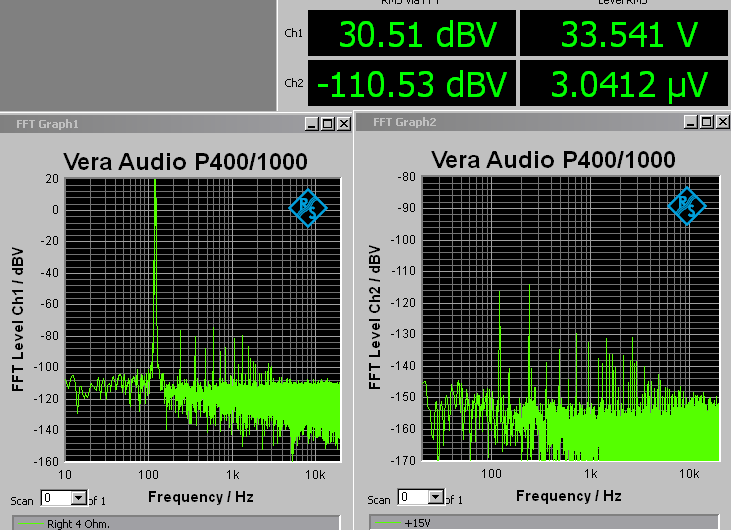Maximize the FFT Graph1 window
This screenshot has height=530, width=731.
328,124
